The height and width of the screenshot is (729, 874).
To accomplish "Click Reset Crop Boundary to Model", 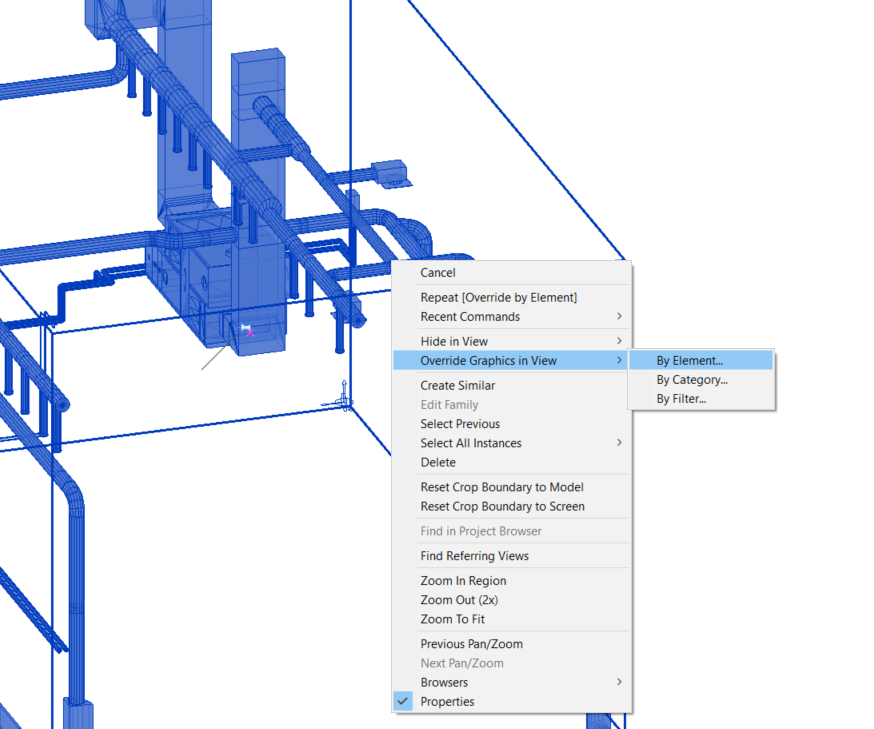I will click(500, 487).
